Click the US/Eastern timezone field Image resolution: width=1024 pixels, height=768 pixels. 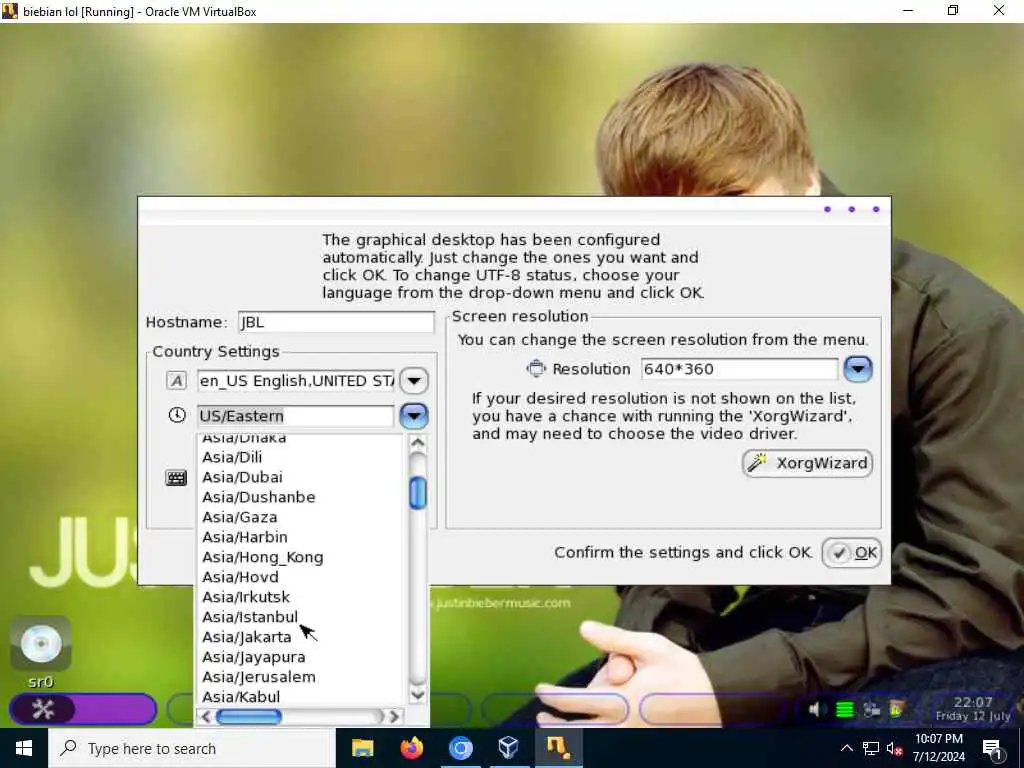point(296,416)
